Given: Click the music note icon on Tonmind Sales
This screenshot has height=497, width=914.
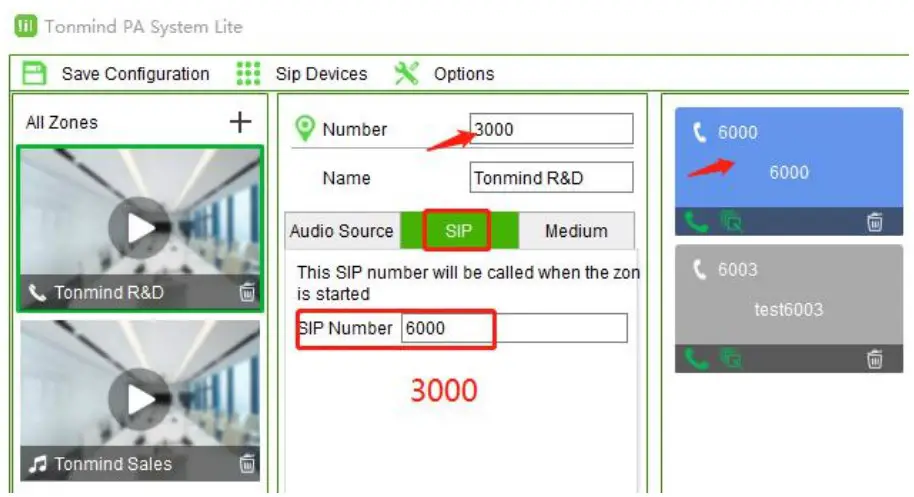Looking at the screenshot, I should pos(38,464).
